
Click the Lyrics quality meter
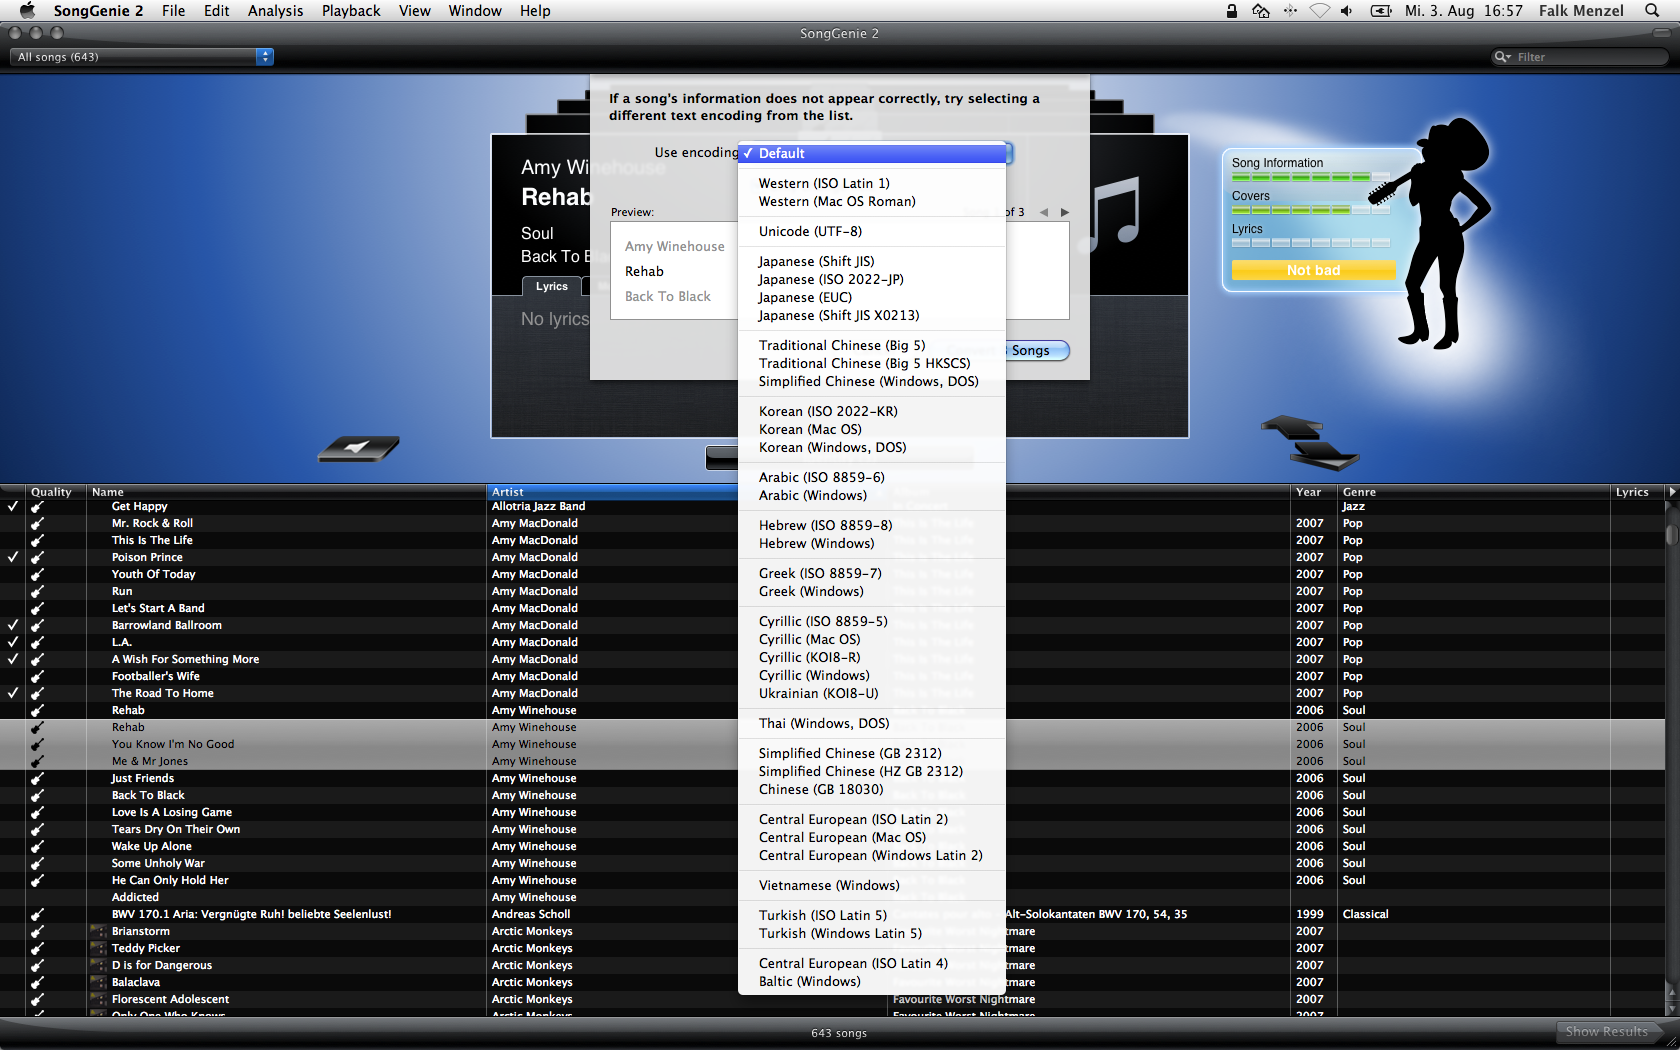(x=1311, y=243)
